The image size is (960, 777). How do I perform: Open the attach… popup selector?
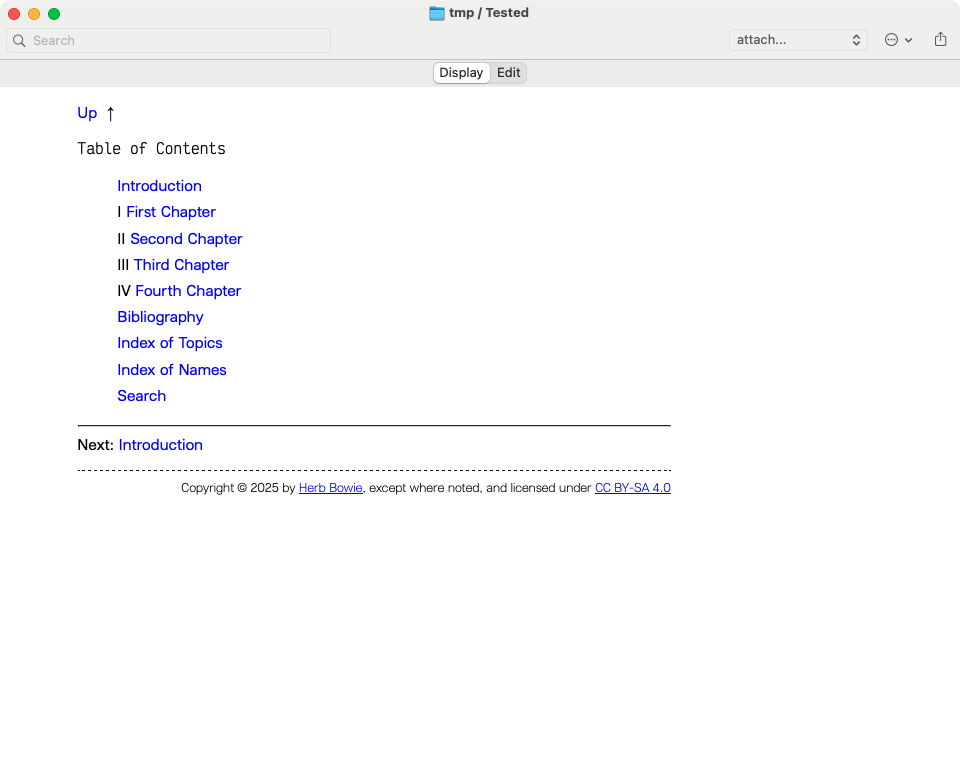click(797, 40)
